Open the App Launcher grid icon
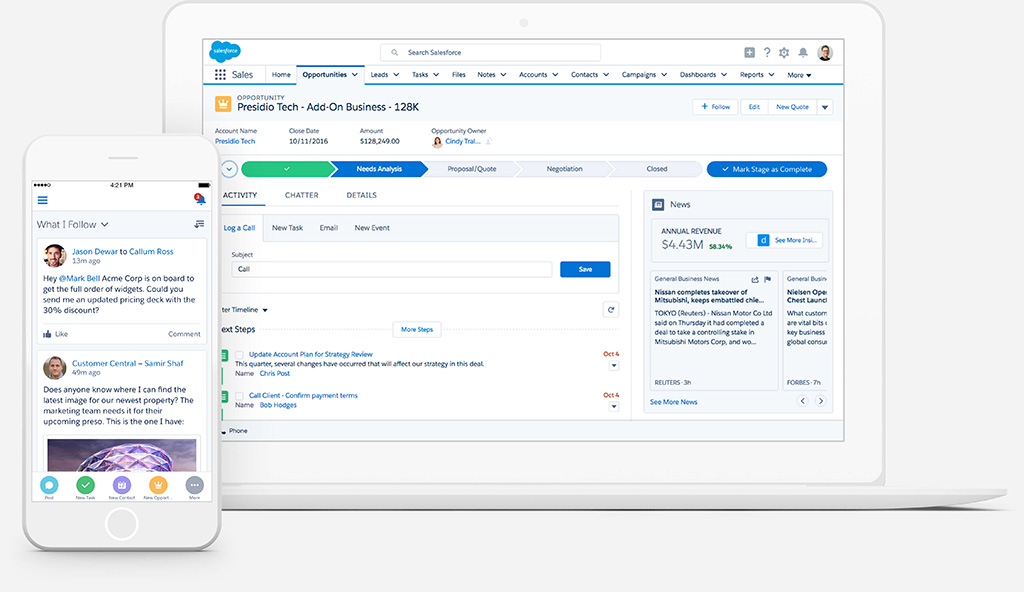The image size is (1024, 592). point(220,75)
